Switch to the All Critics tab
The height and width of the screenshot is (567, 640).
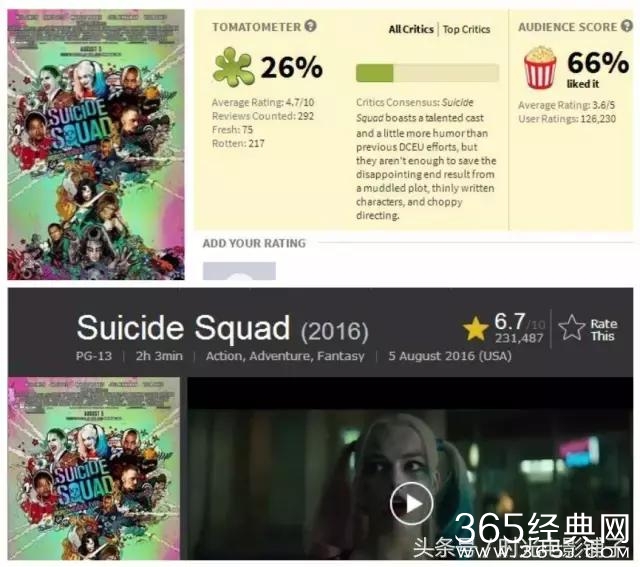click(411, 29)
